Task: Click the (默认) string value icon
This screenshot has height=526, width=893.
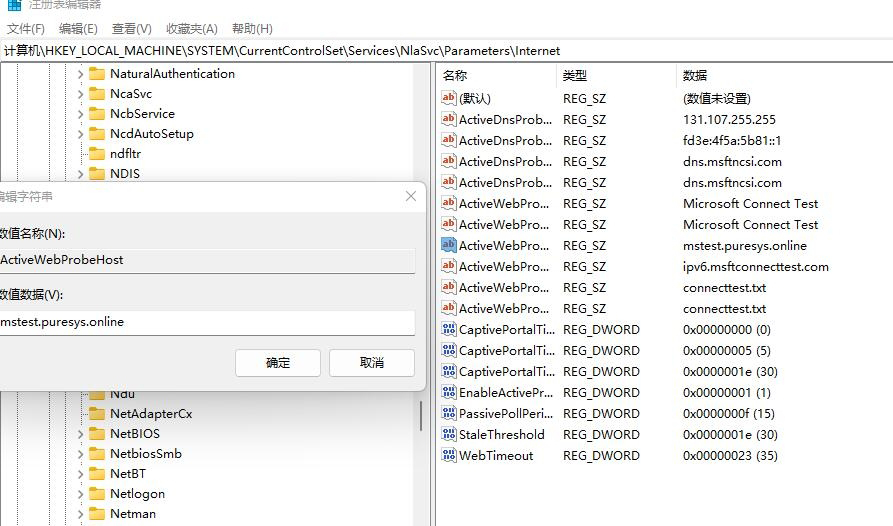Action: tap(448, 98)
